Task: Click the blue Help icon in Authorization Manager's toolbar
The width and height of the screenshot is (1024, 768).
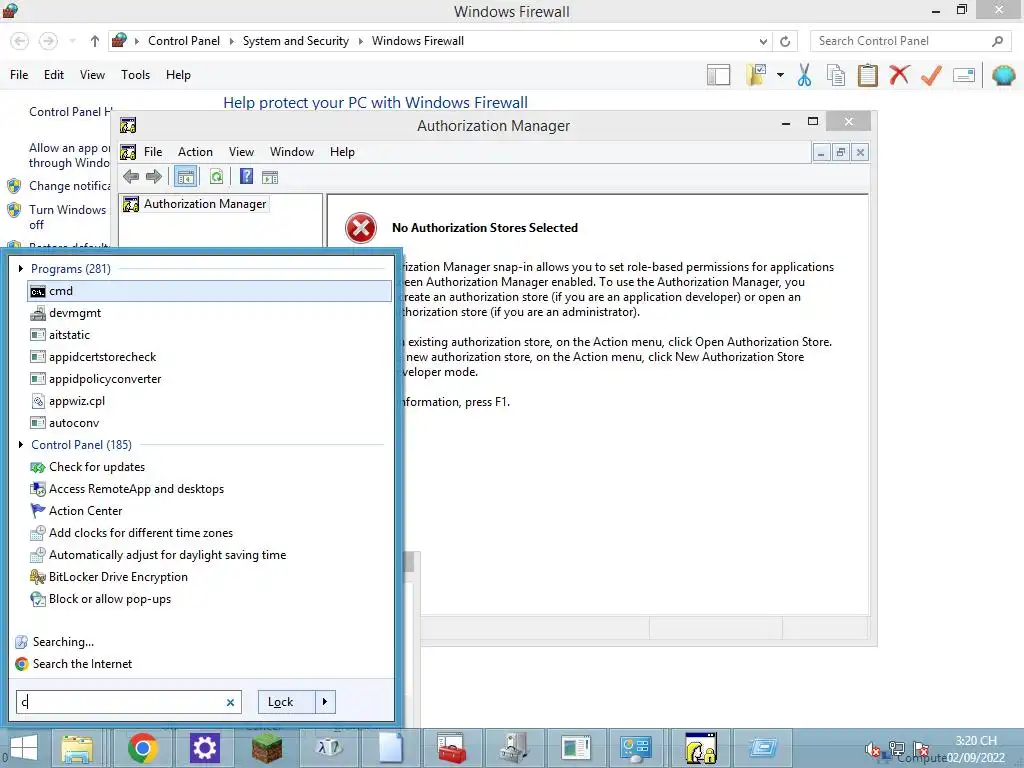Action: click(246, 176)
